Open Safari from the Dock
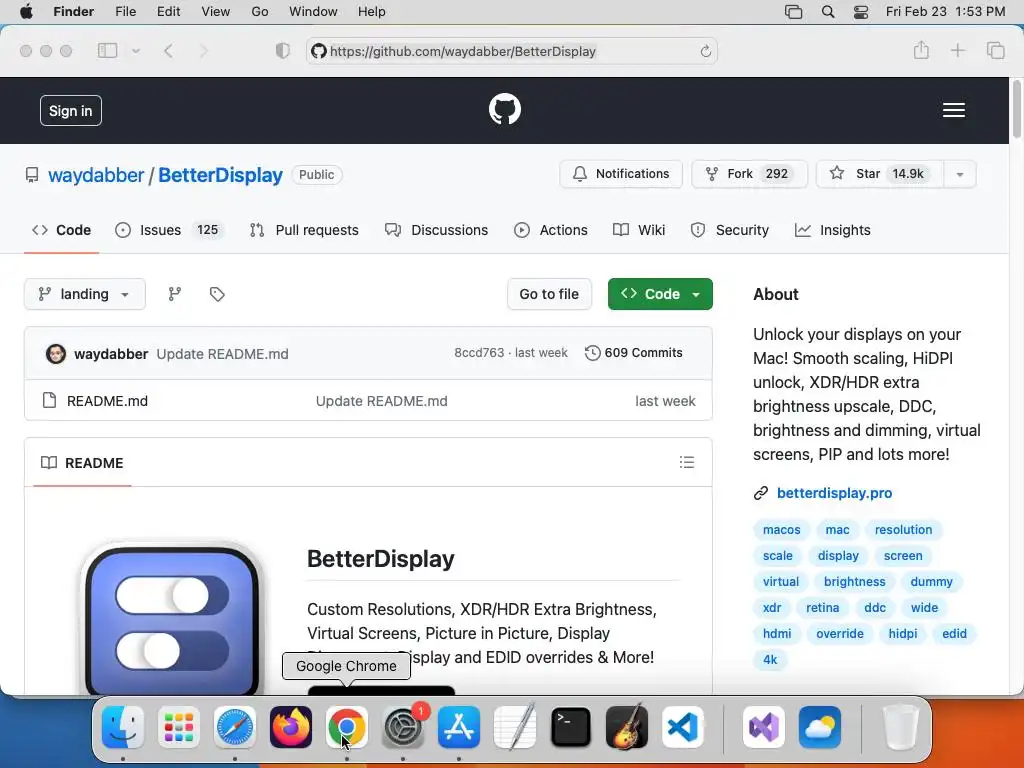Viewport: 1024px width, 768px height. tap(234, 727)
